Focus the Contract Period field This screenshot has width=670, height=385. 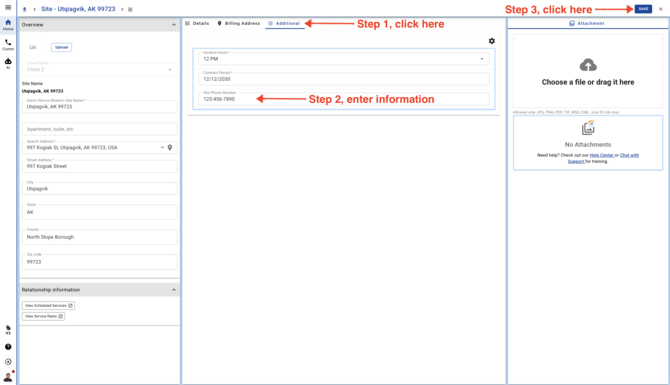coord(344,79)
